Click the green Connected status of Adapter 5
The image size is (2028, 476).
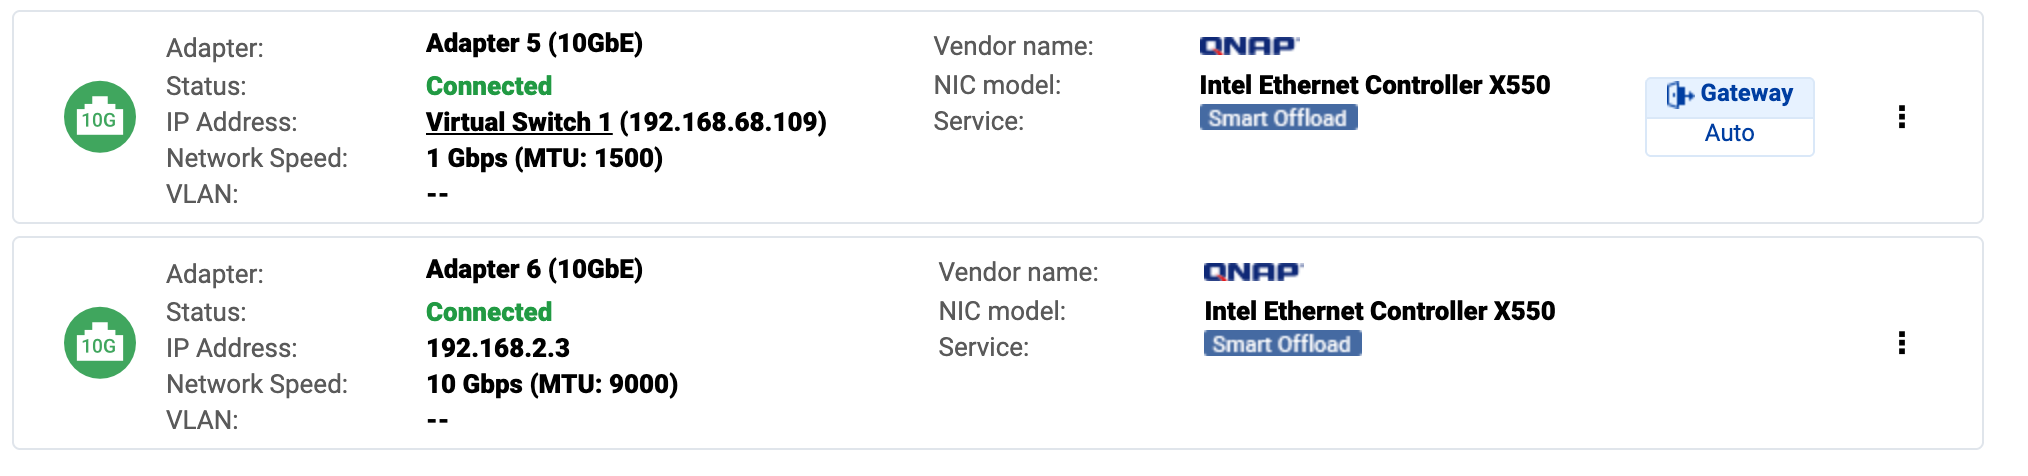489,86
